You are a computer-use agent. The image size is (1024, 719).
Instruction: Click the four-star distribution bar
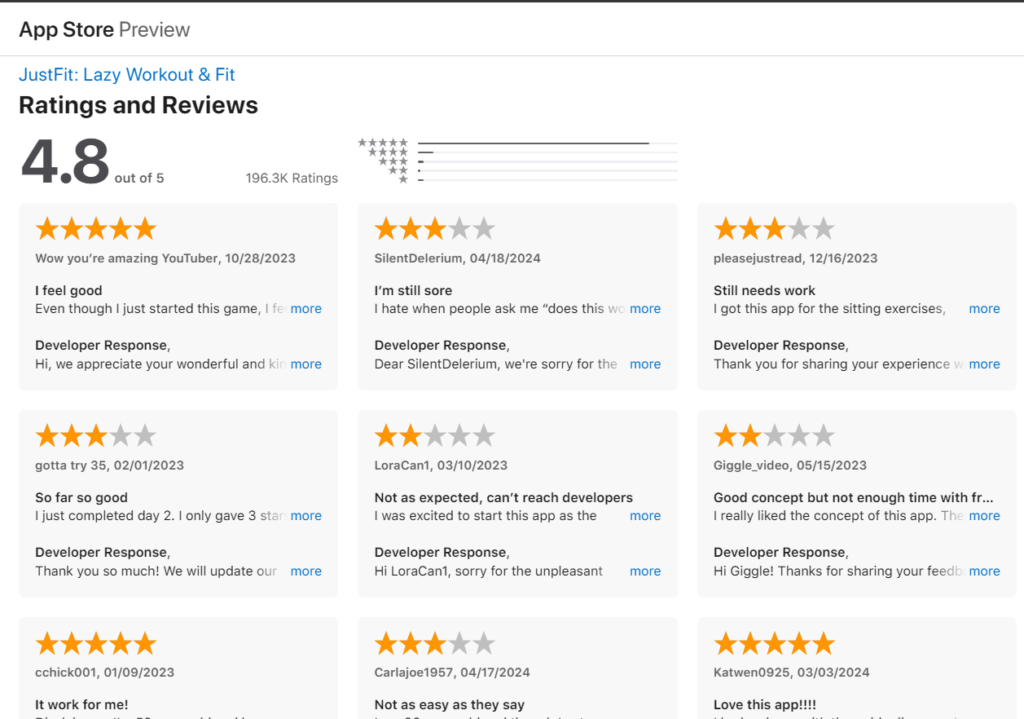[x=547, y=152]
